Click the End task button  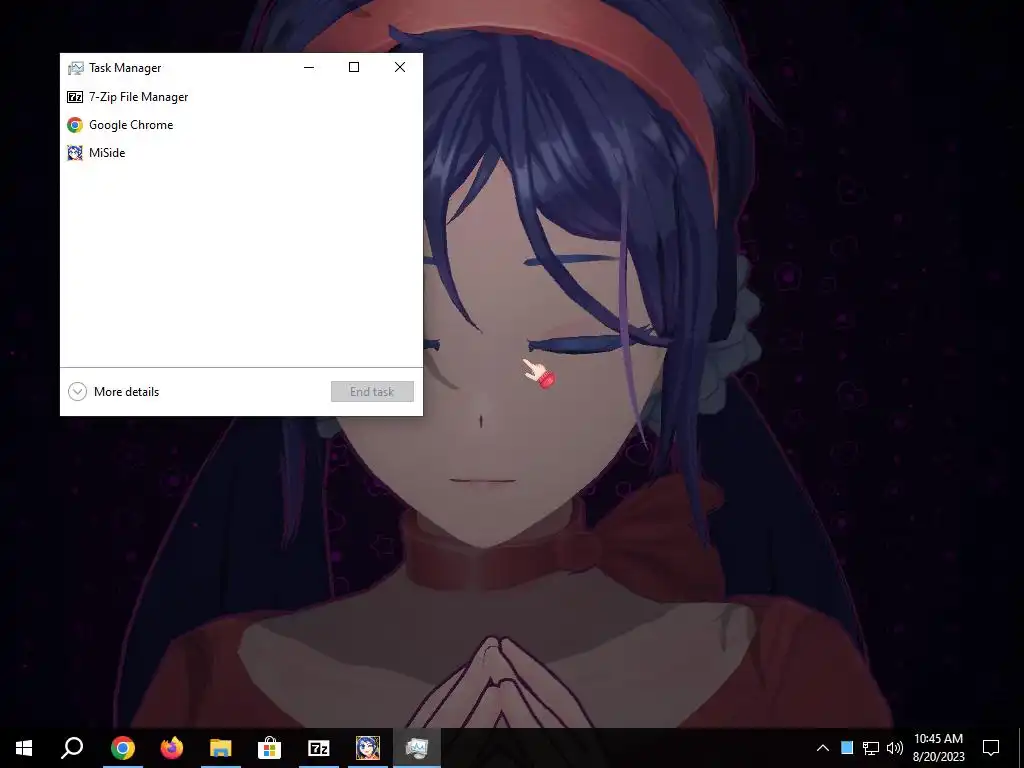372,392
